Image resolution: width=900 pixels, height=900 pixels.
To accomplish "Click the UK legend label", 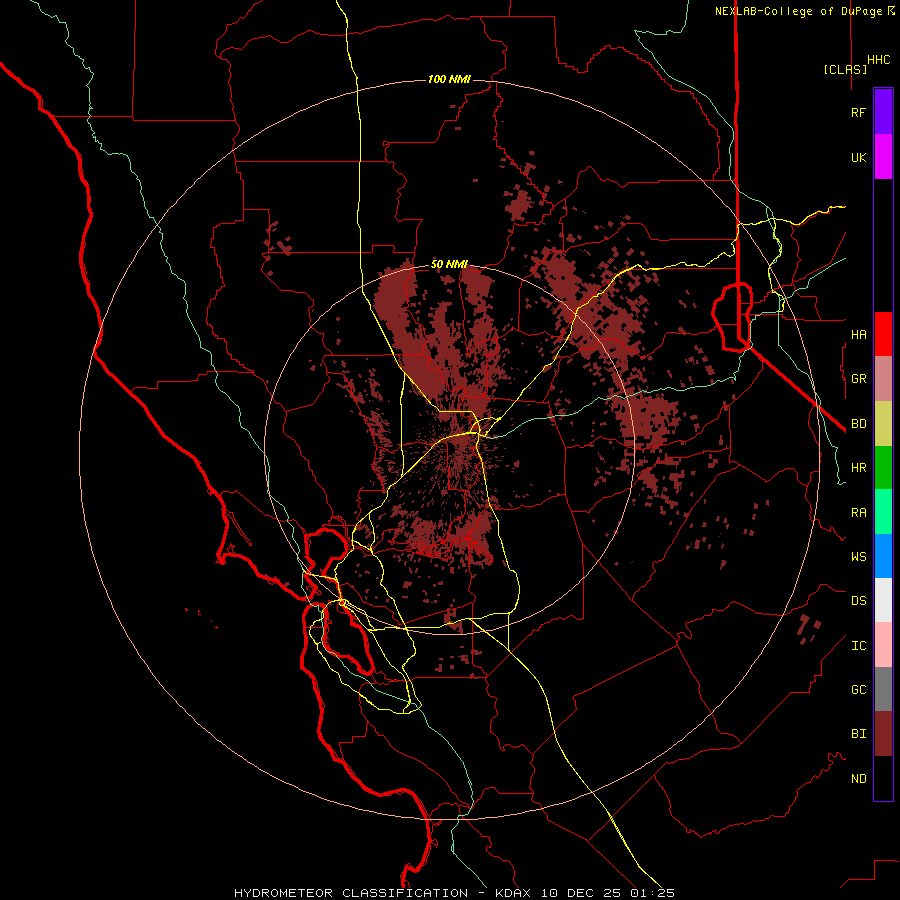I will (858, 157).
